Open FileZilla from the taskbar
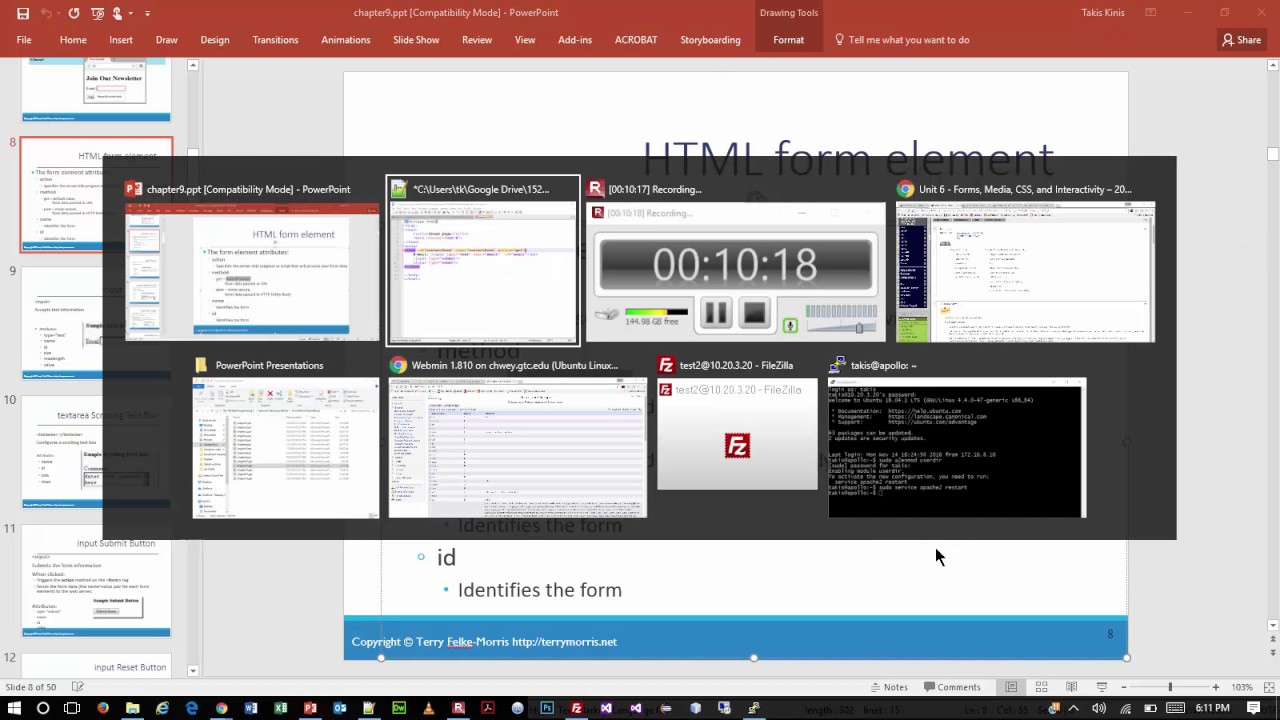Viewport: 1280px width, 720px height. [x=576, y=708]
